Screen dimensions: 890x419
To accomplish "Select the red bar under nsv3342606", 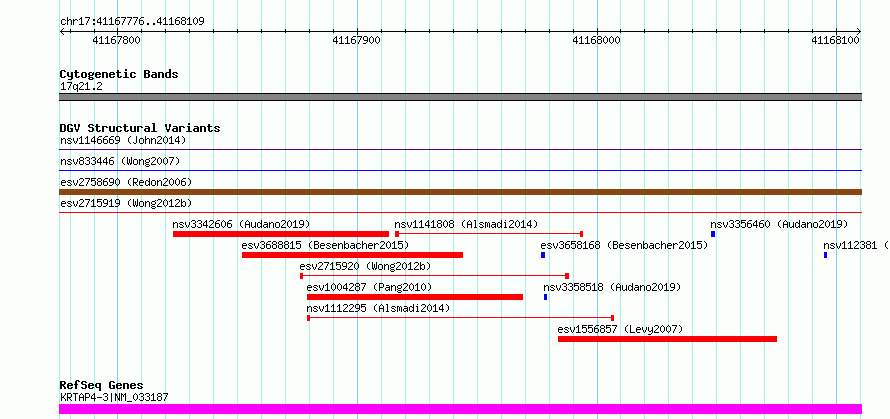I will 281,234.
